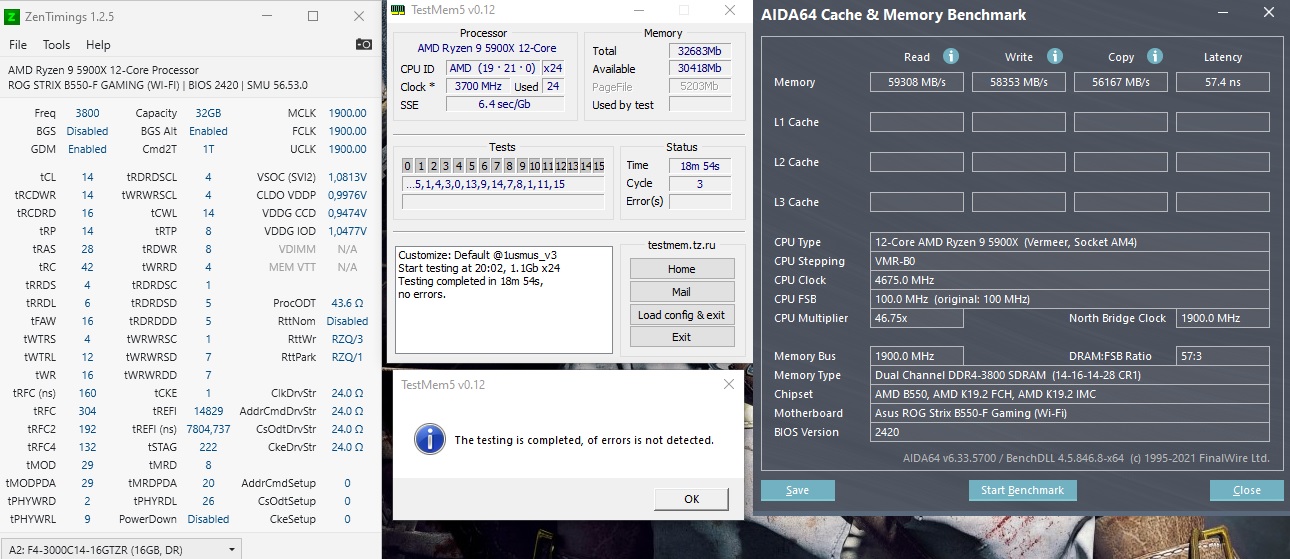This screenshot has height=559, width=1290.
Task: Click the Write info icon in AIDA64
Action: tap(1055, 56)
